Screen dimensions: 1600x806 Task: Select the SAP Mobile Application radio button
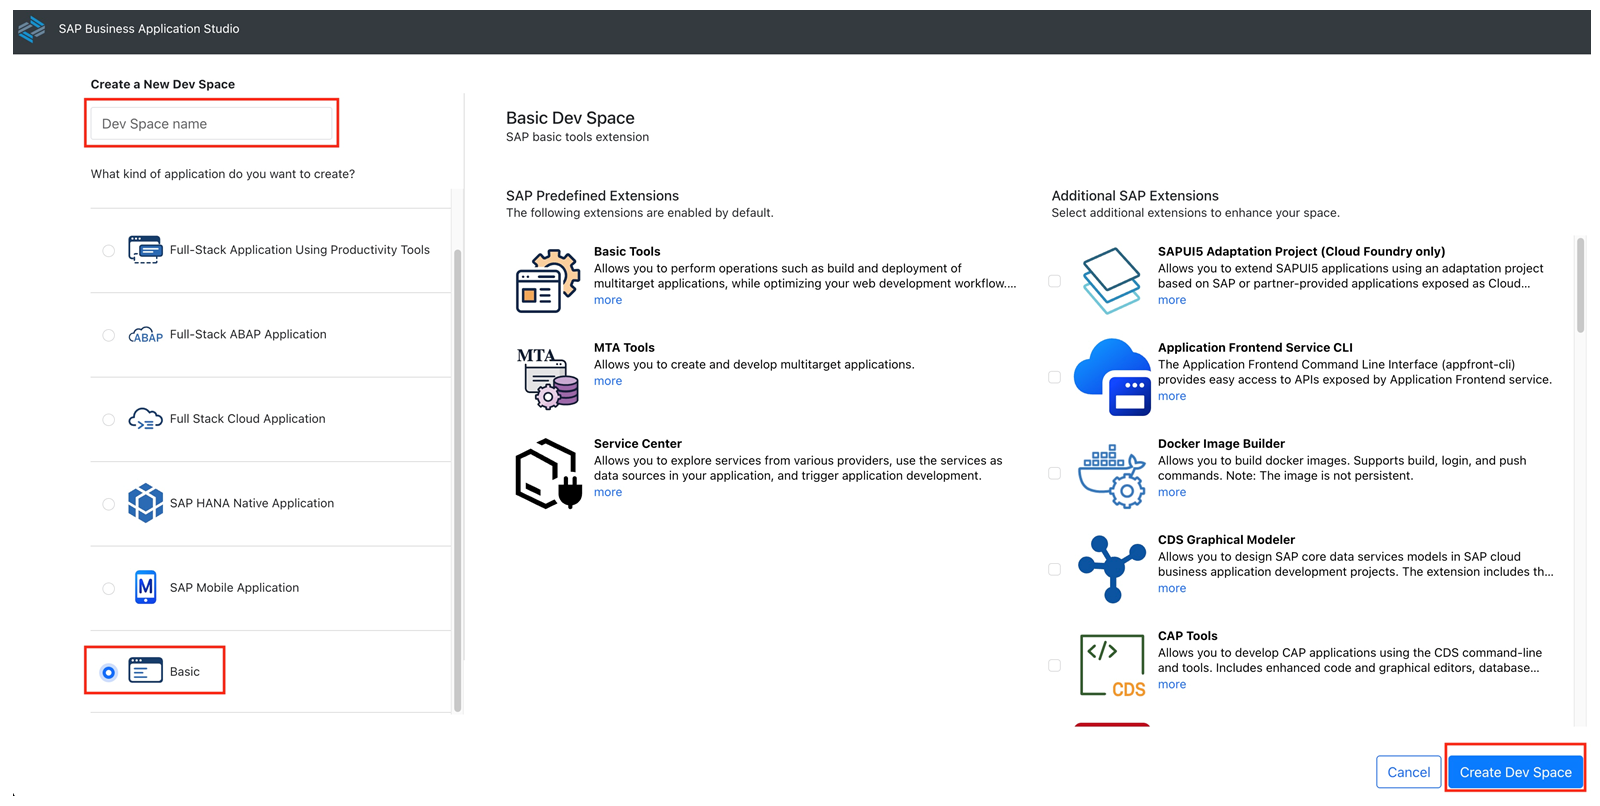pos(108,588)
